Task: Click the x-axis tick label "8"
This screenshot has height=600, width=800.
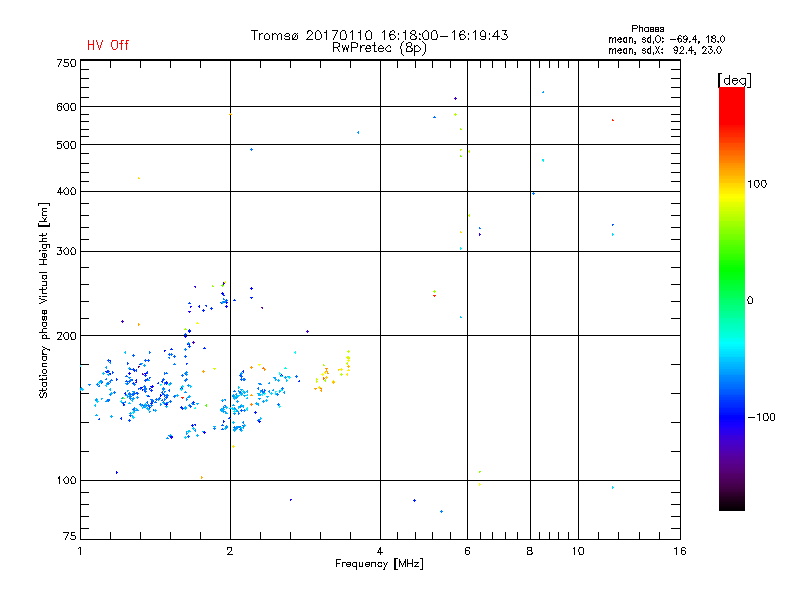Action: click(x=530, y=551)
